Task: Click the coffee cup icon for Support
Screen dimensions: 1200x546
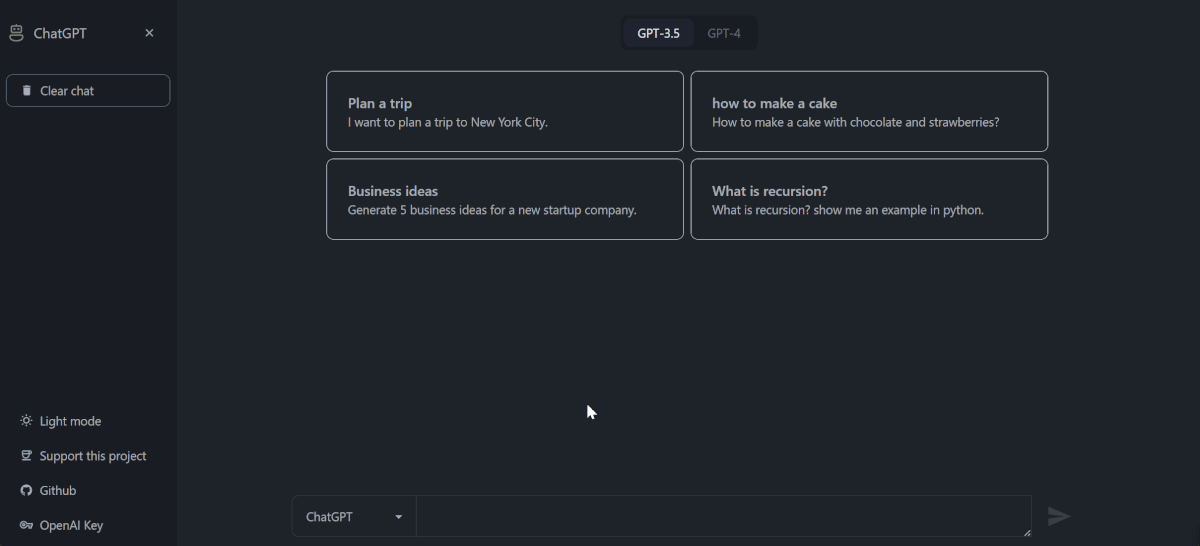Action: (27, 456)
